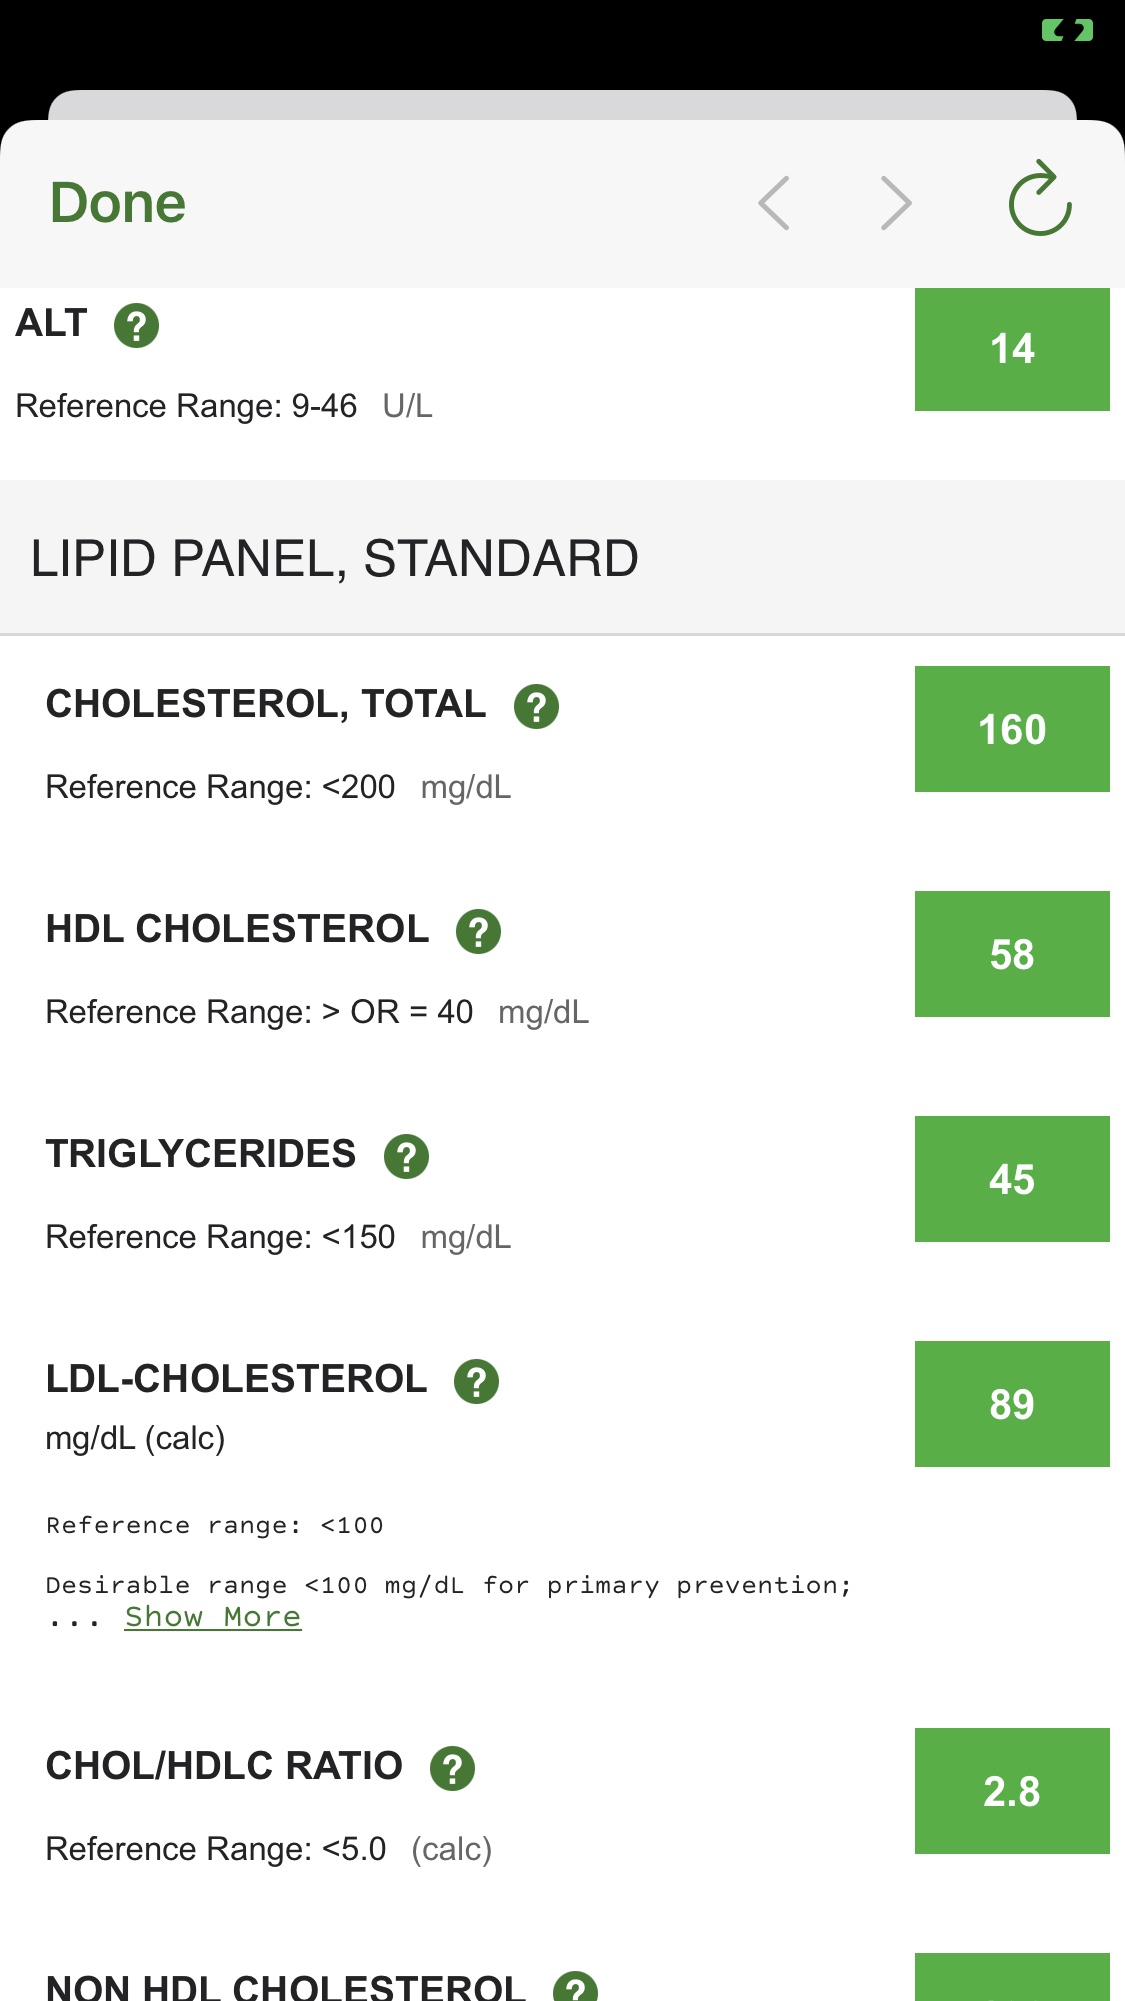Open help for ALT test
The image size is (1125, 2001).
tap(136, 326)
